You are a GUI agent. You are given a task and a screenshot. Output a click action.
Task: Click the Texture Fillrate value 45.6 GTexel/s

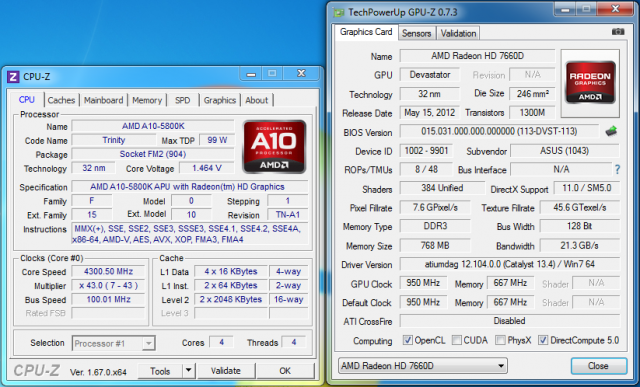pos(580,207)
